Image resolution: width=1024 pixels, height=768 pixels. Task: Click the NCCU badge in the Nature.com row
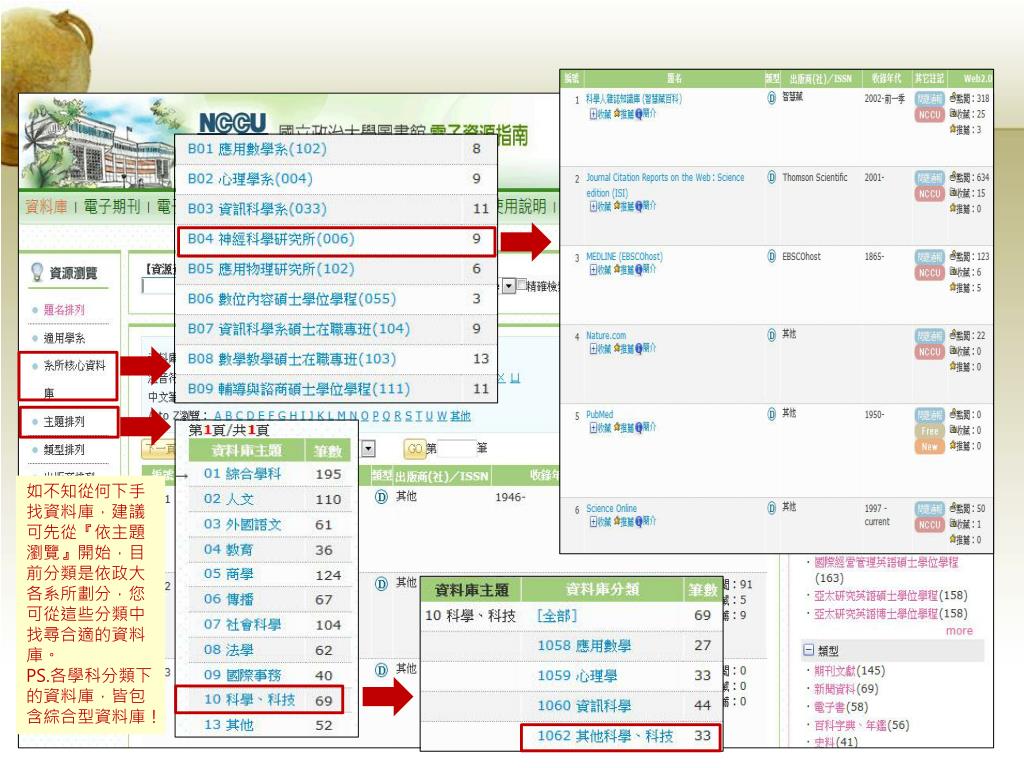point(929,352)
